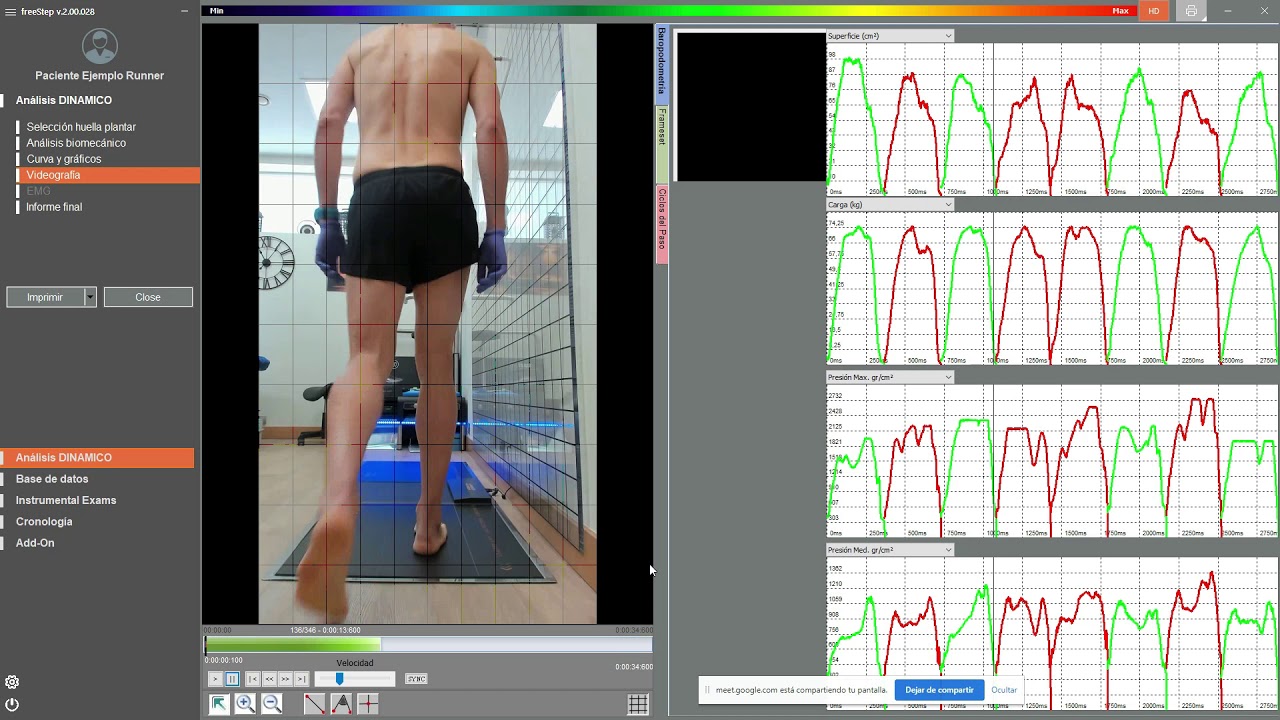The height and width of the screenshot is (720, 1280).
Task: Click the Imprimir button
Action: coord(45,297)
